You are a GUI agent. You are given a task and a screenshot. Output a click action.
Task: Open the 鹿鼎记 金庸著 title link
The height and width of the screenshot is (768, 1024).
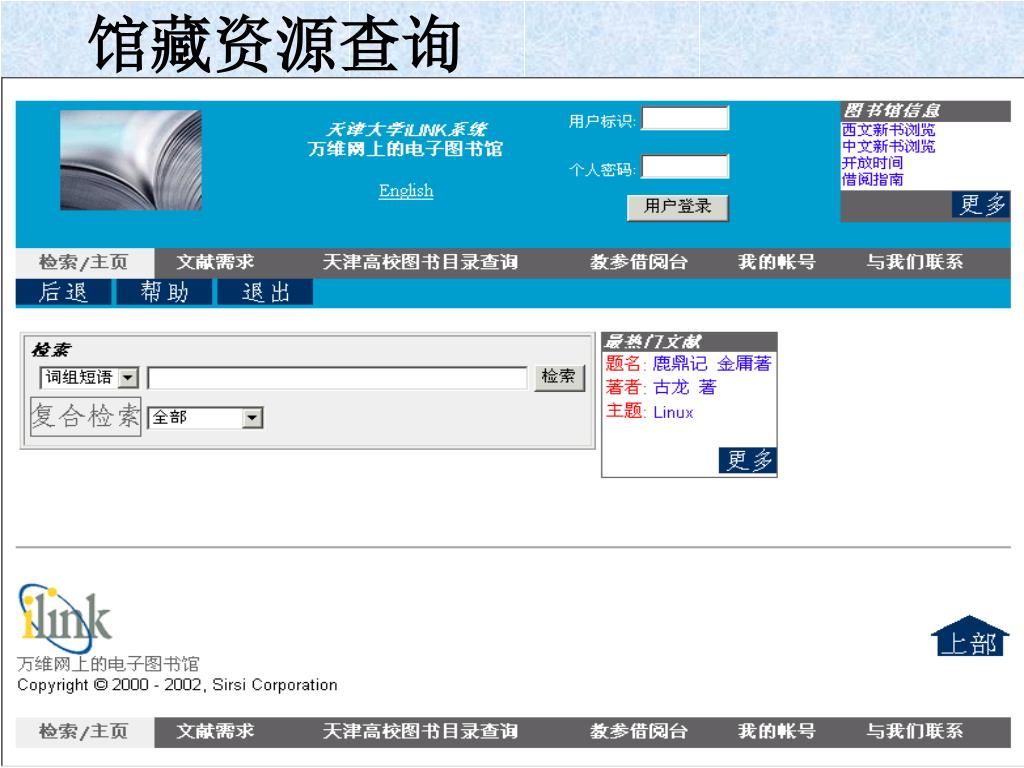[x=712, y=364]
